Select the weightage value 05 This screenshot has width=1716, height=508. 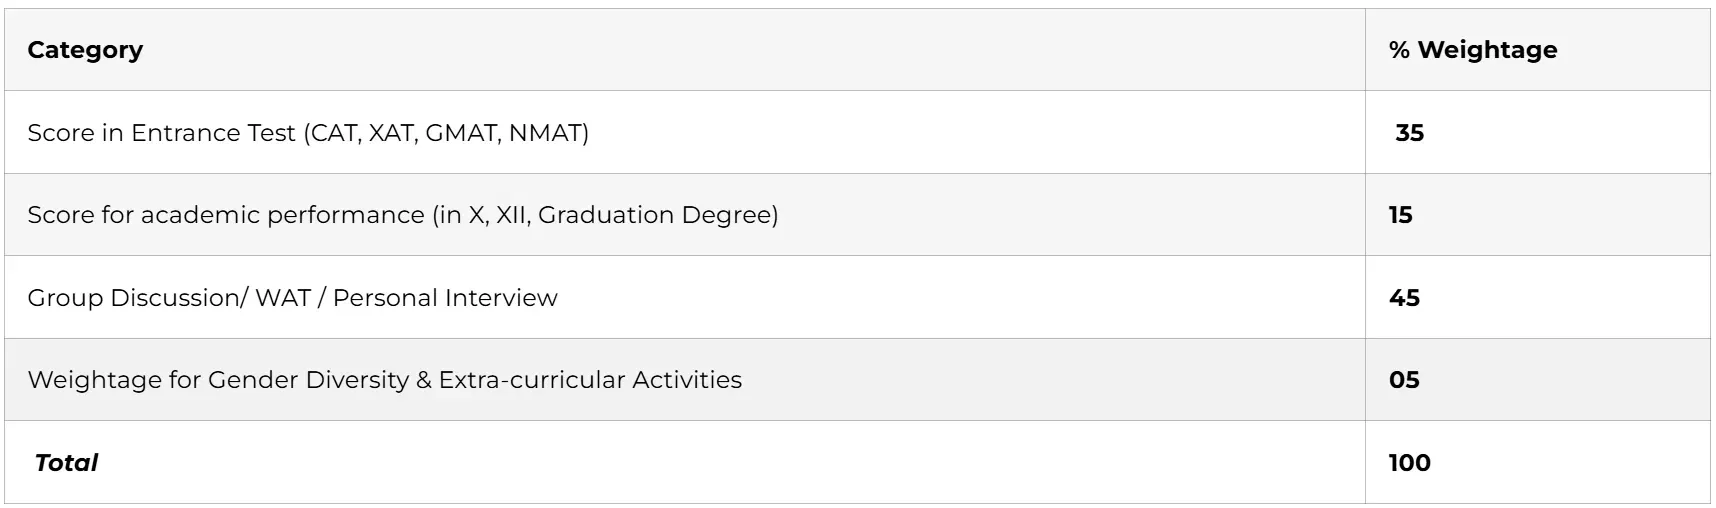(1404, 380)
